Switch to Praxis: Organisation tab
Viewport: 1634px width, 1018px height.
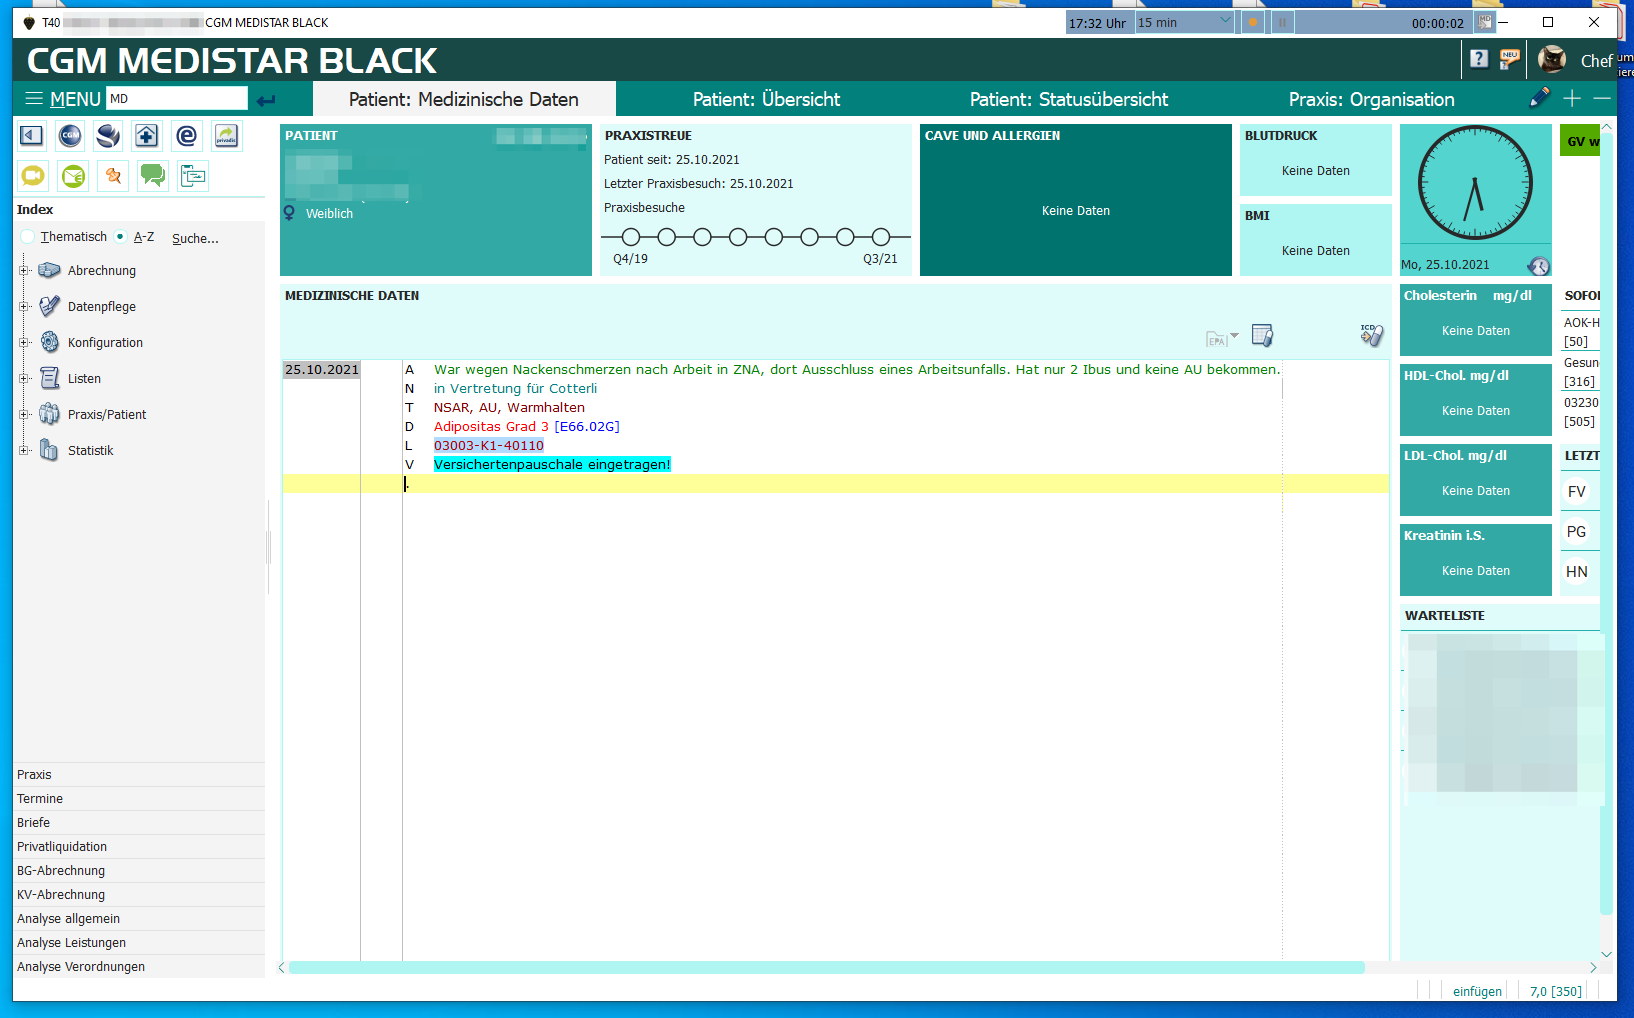tap(1371, 99)
